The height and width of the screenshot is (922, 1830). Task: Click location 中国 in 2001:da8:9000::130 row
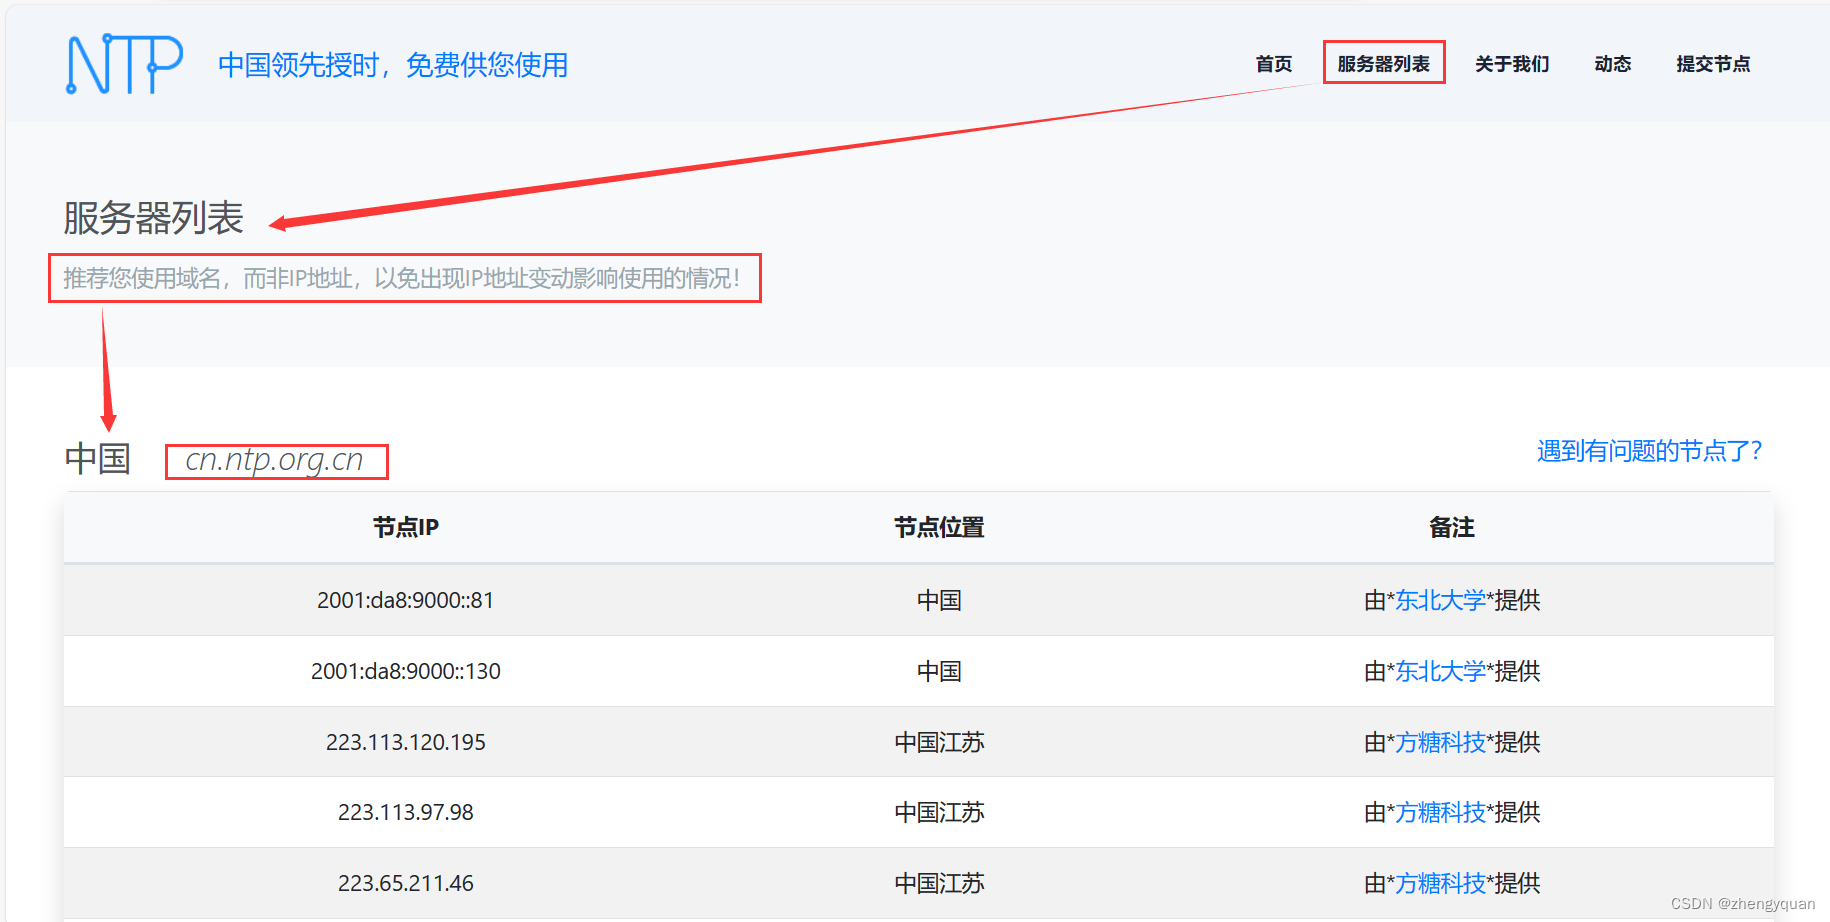pyautogui.click(x=939, y=671)
